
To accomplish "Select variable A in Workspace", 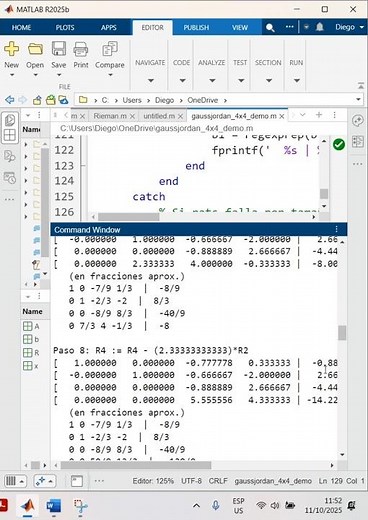I will pyautogui.click(x=31, y=326).
